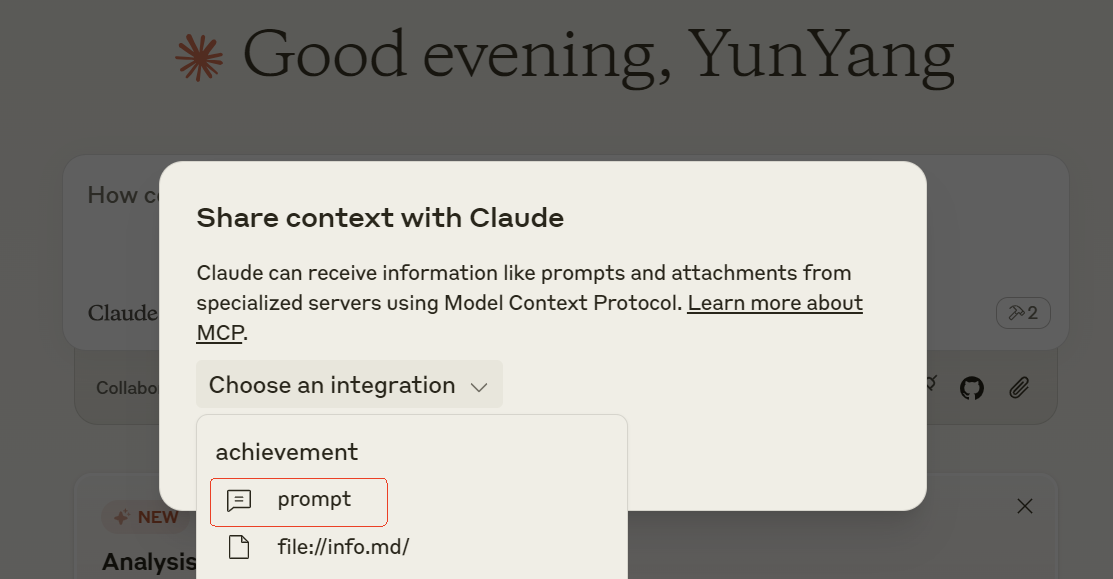1113x579 pixels.
Task: Click the Good evening, YunYang greeting
Action: coord(598,56)
